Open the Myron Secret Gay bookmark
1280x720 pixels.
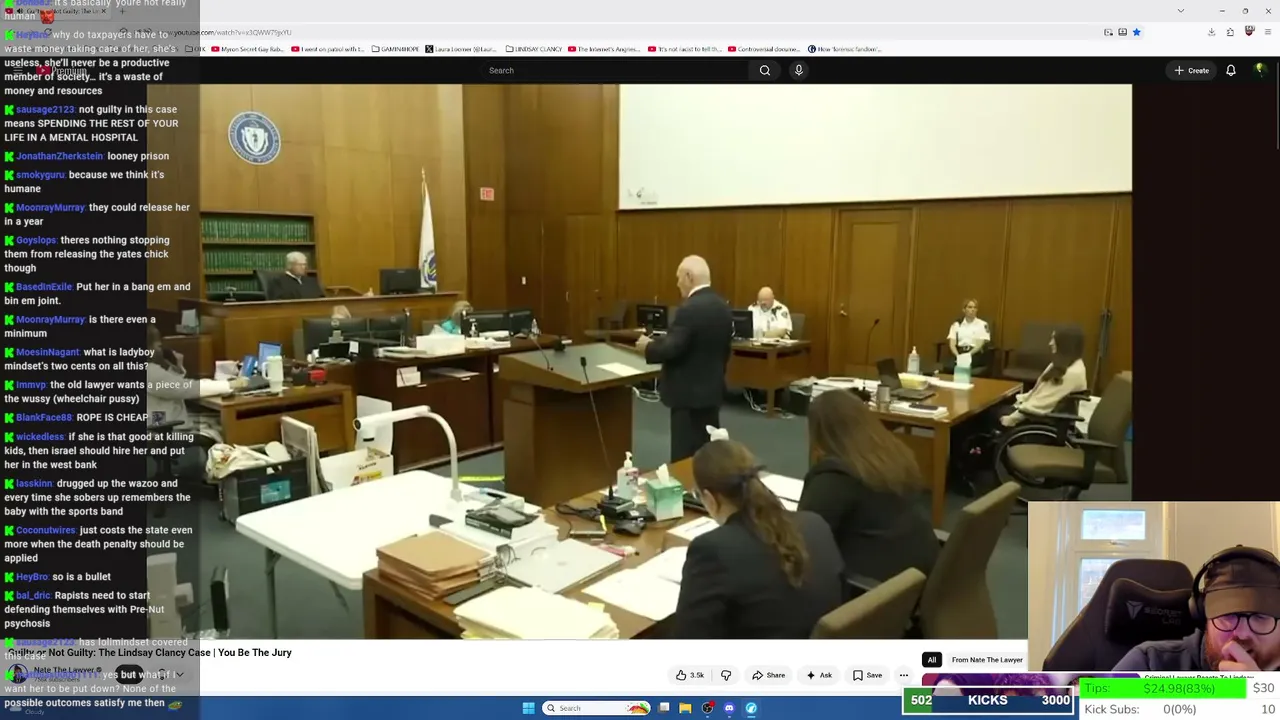click(250, 49)
